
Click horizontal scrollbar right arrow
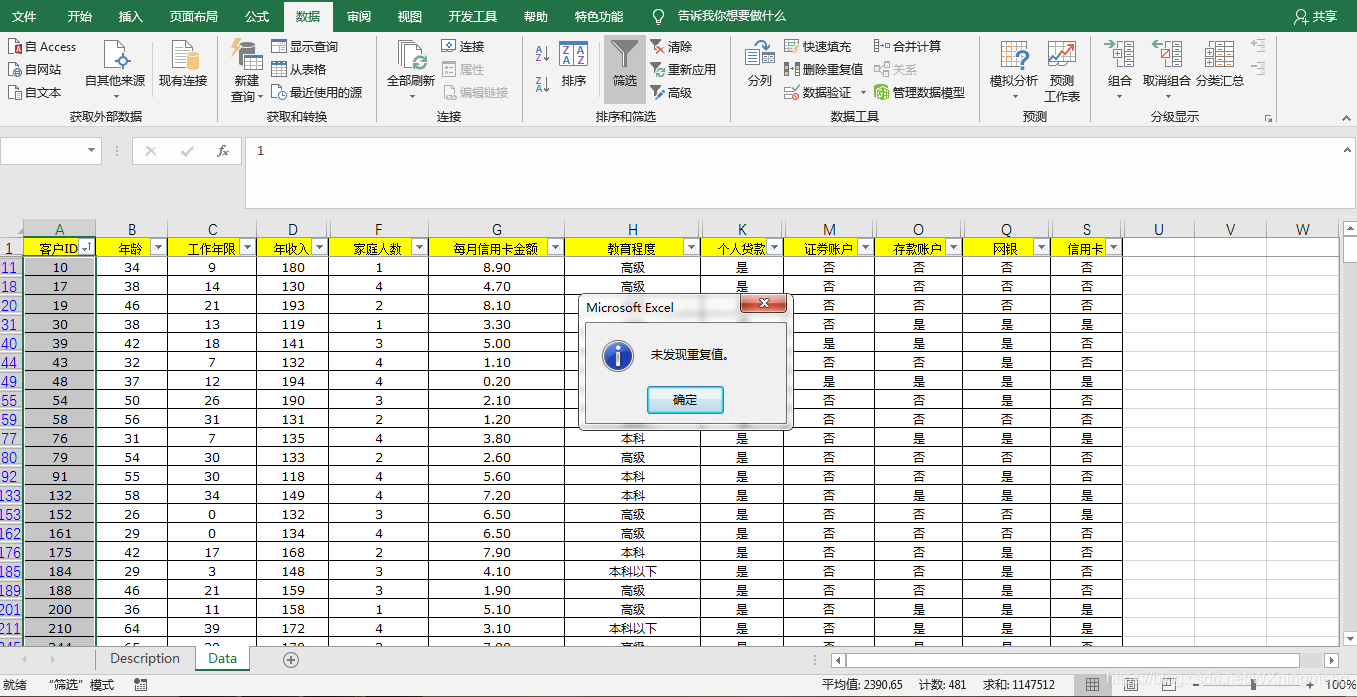coord(1331,660)
